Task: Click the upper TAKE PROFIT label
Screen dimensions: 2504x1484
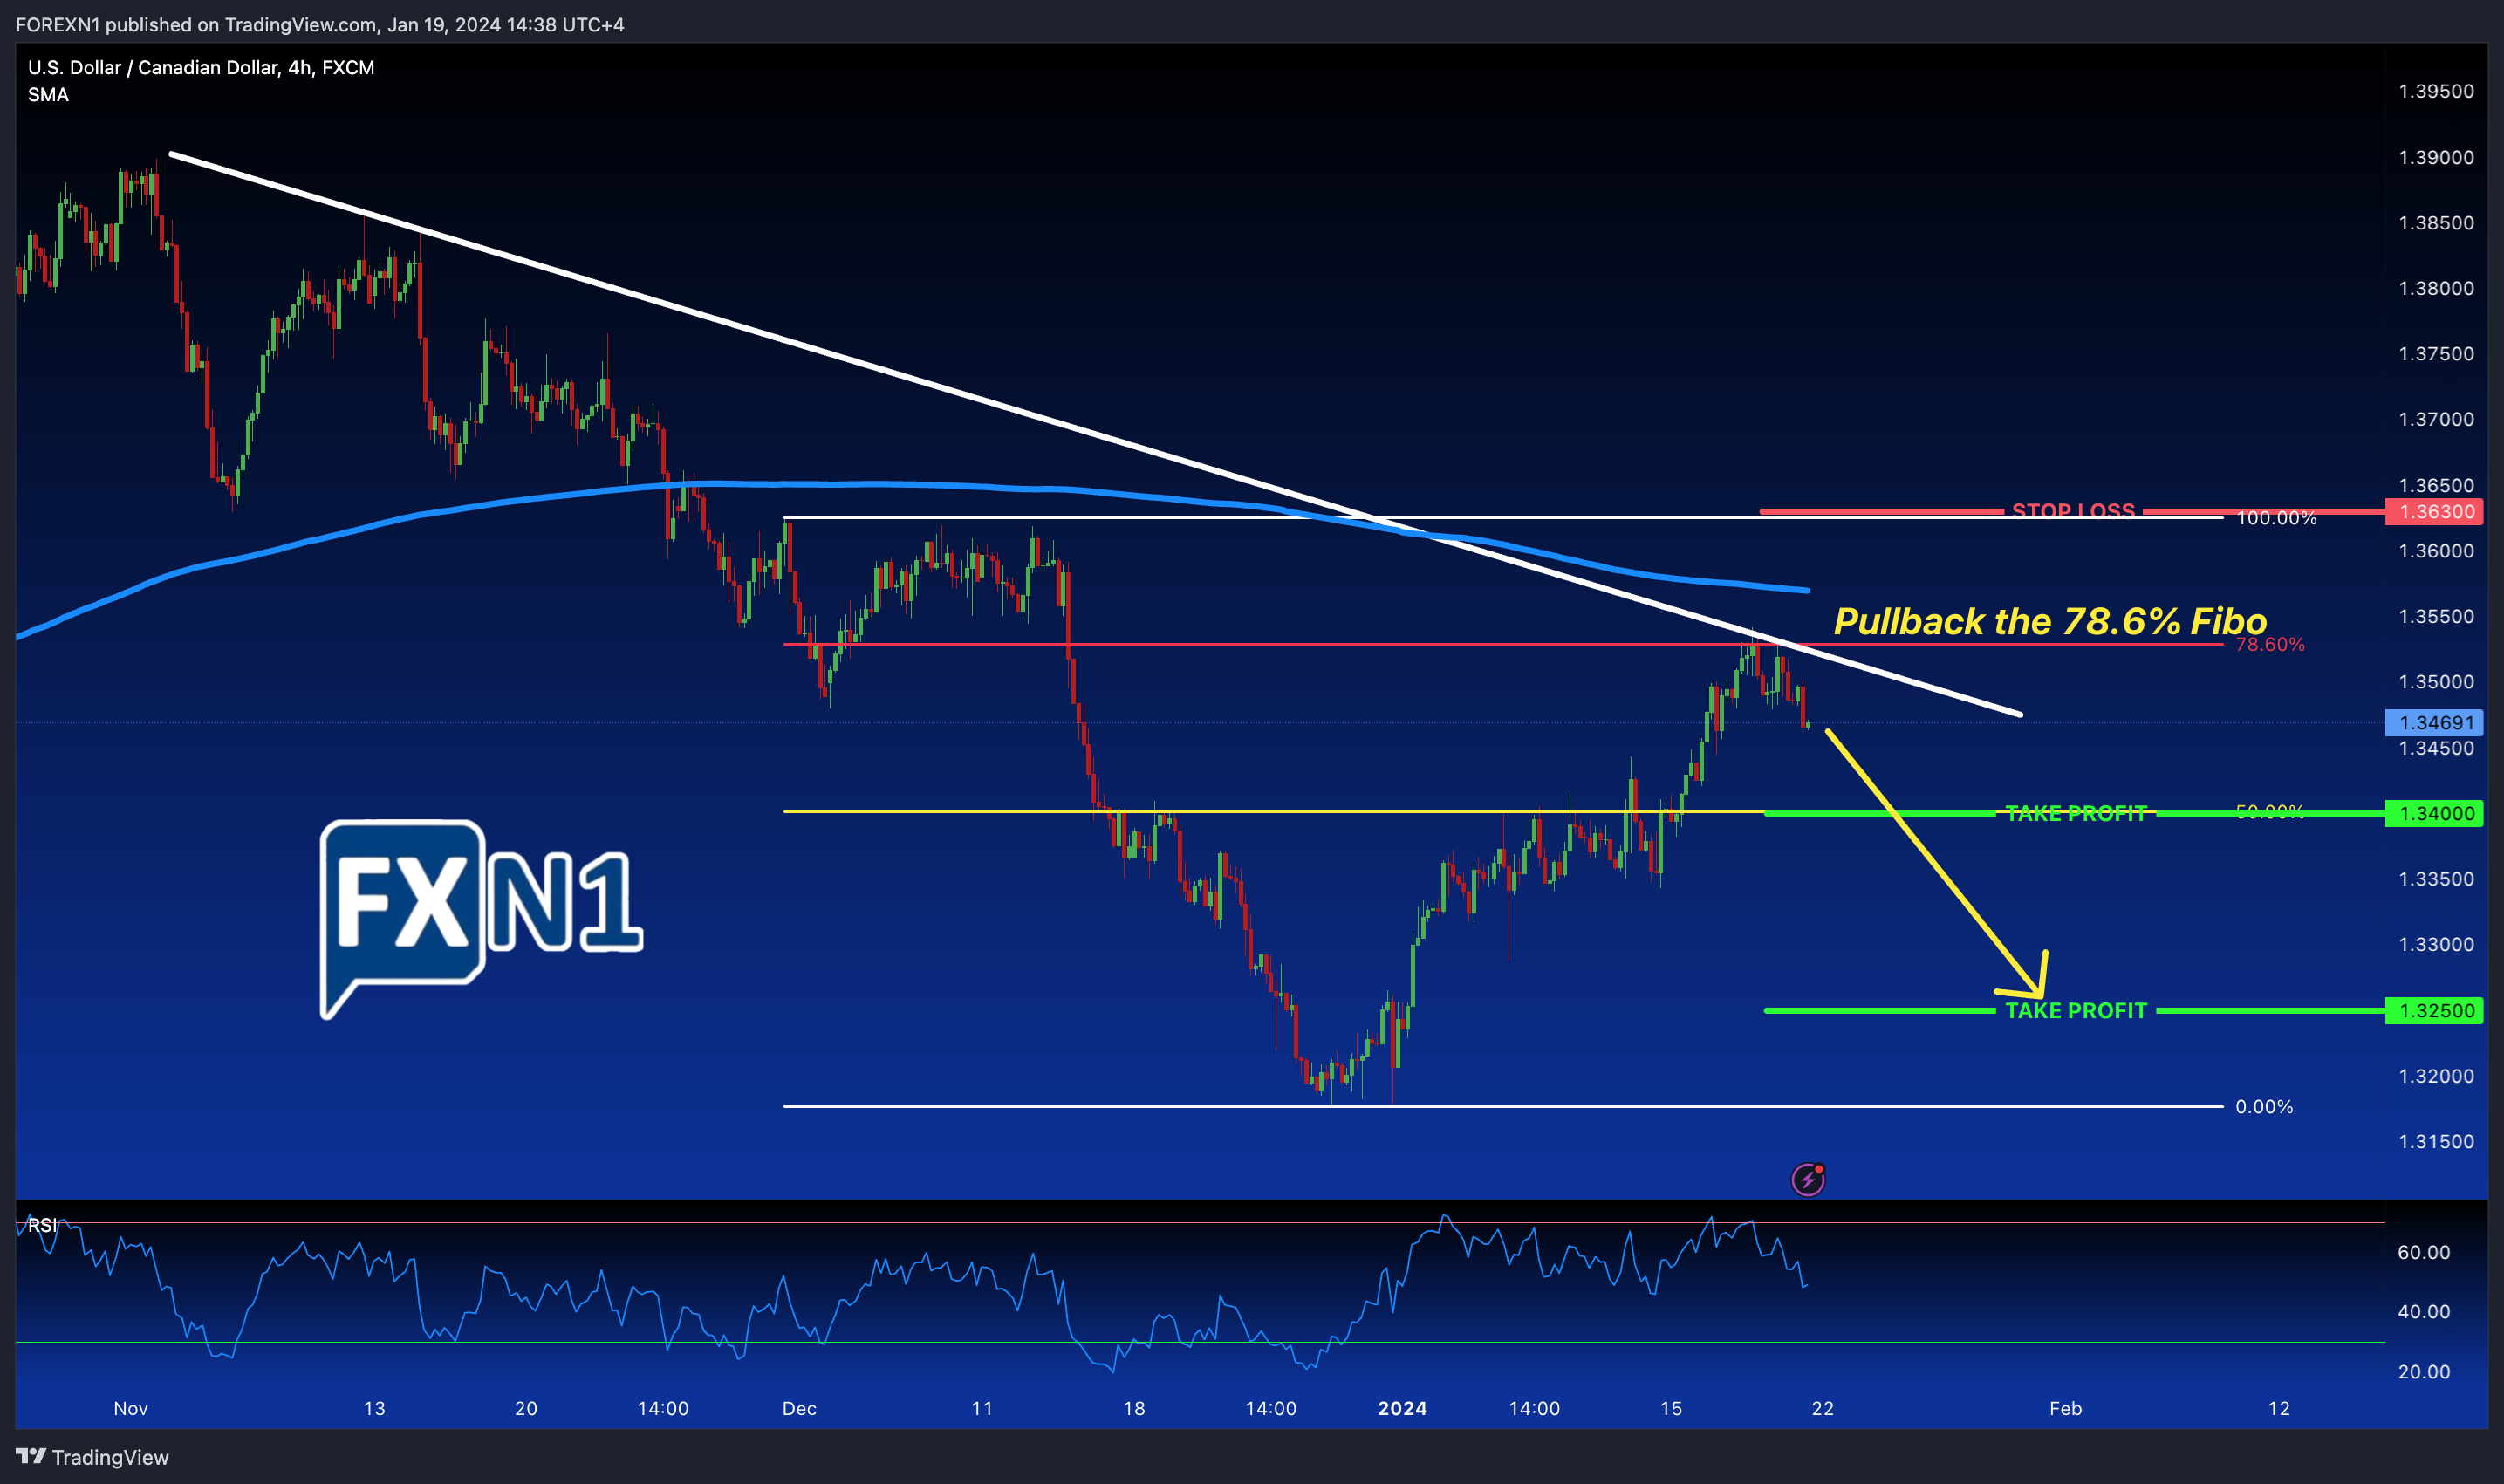Action: tap(2076, 813)
